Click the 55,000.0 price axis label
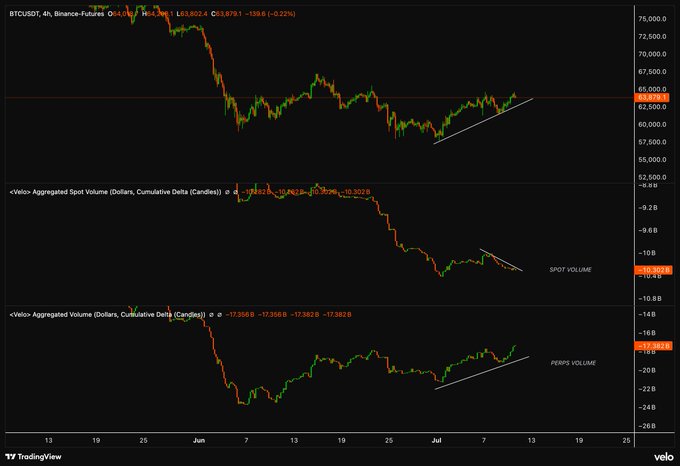 652,160
